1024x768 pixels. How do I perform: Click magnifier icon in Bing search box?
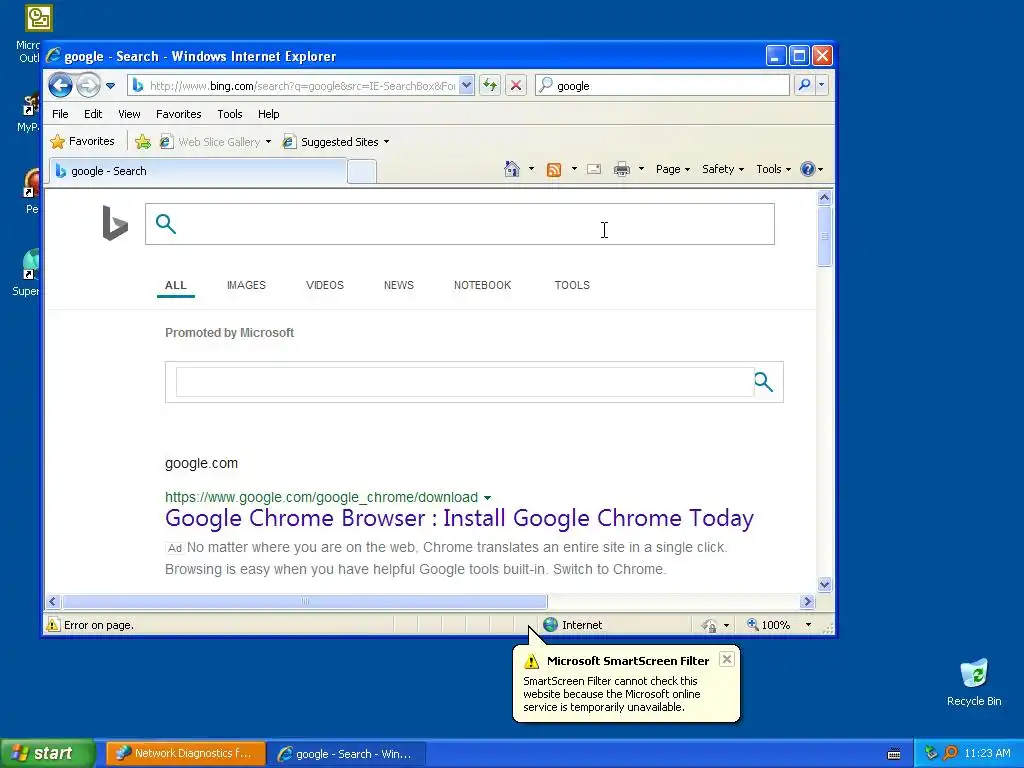click(x=166, y=224)
